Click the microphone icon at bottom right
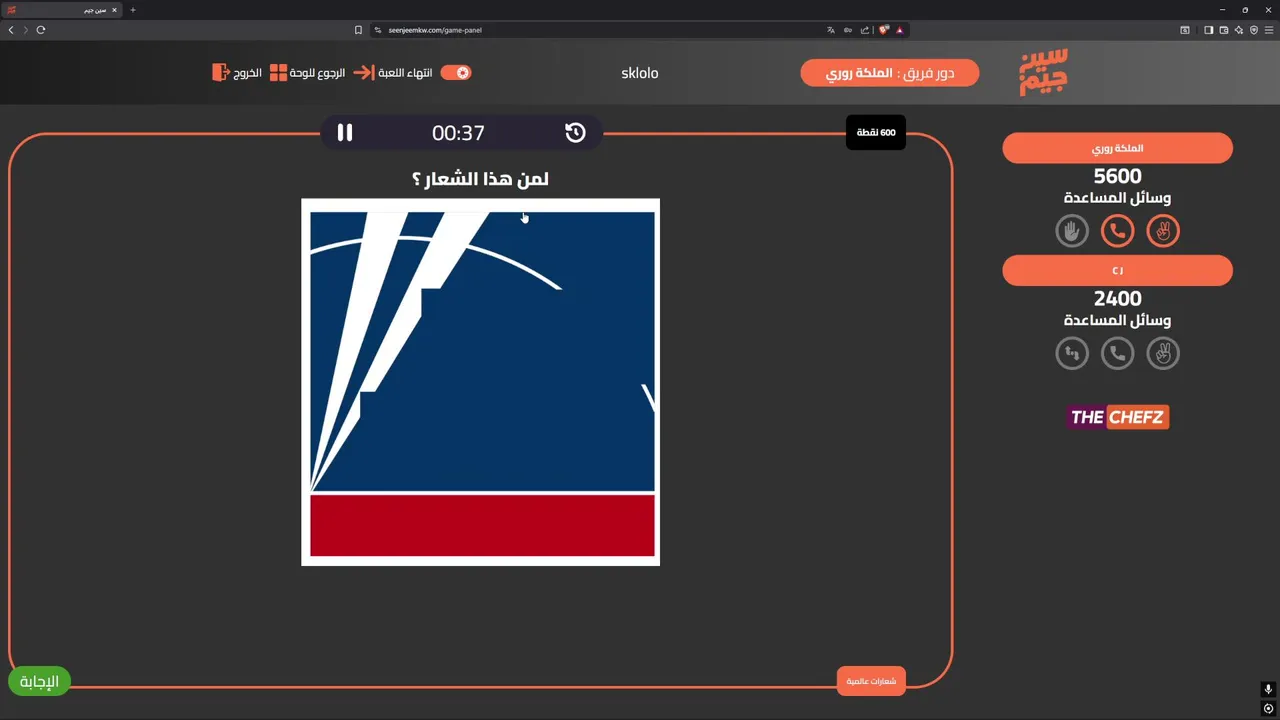 click(1268, 689)
